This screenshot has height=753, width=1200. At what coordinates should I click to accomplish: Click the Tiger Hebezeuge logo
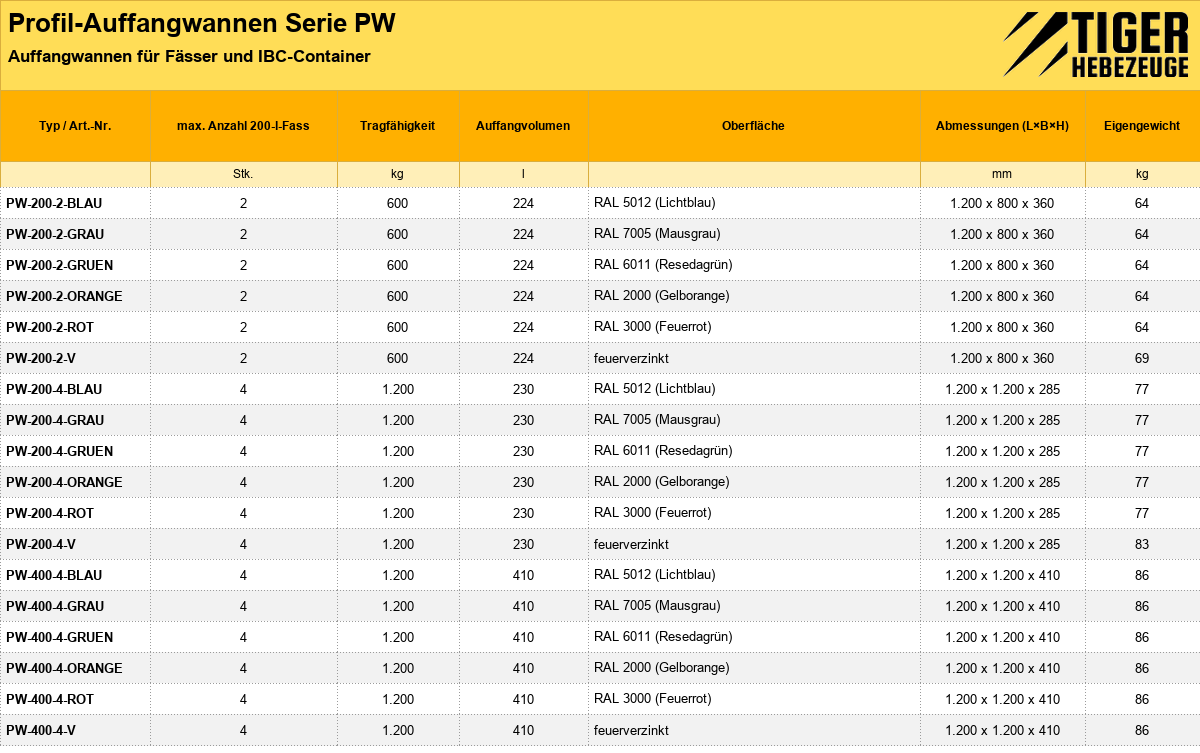1096,45
